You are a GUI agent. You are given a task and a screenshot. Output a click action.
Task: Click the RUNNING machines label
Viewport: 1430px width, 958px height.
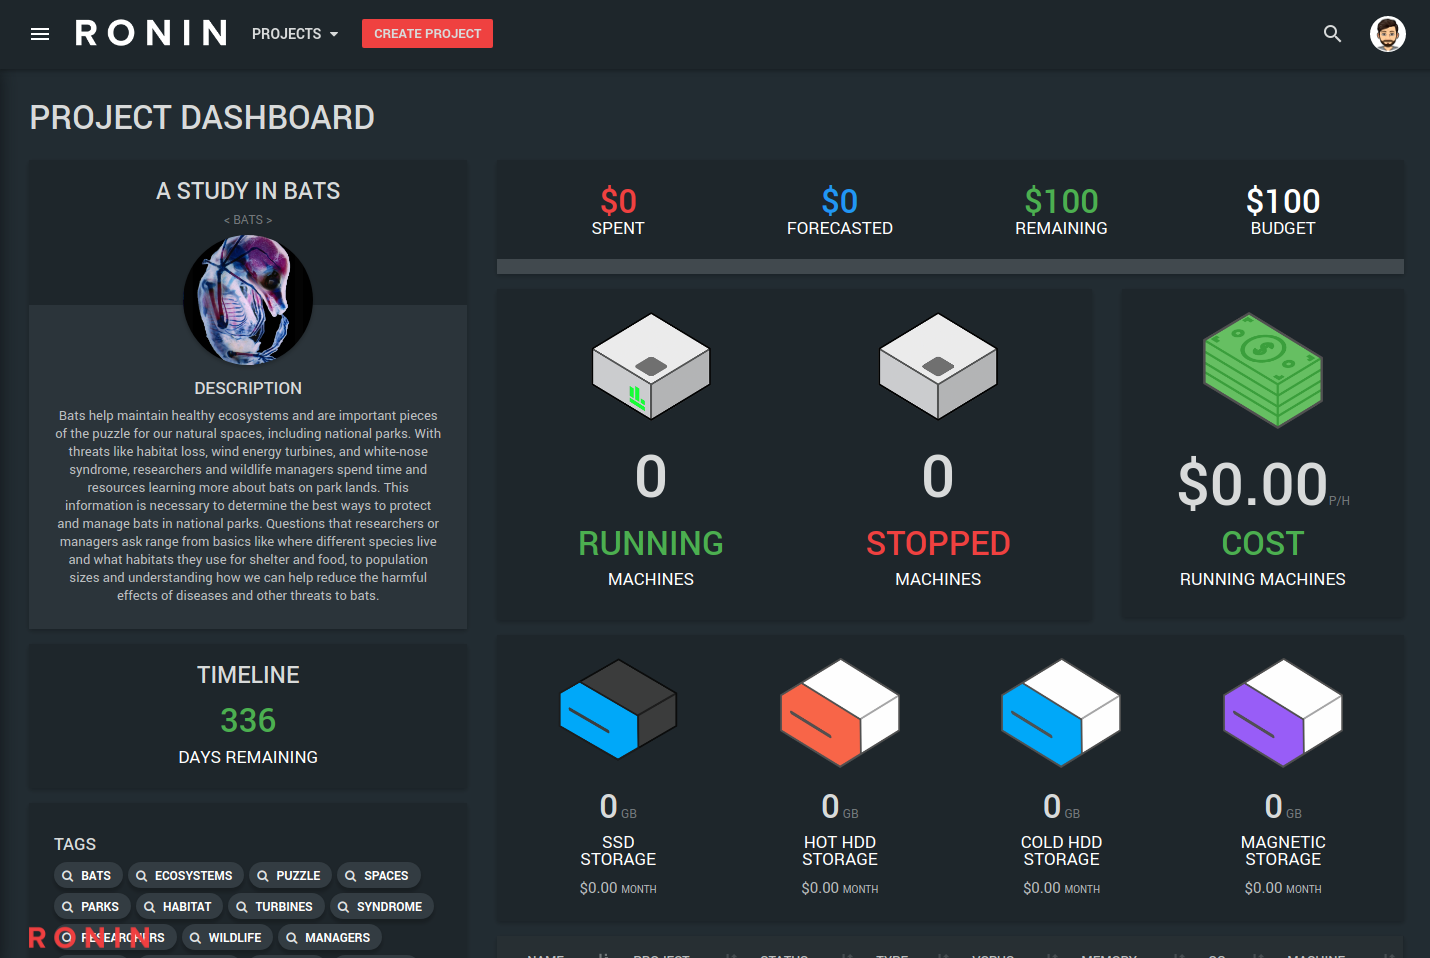coord(651,543)
